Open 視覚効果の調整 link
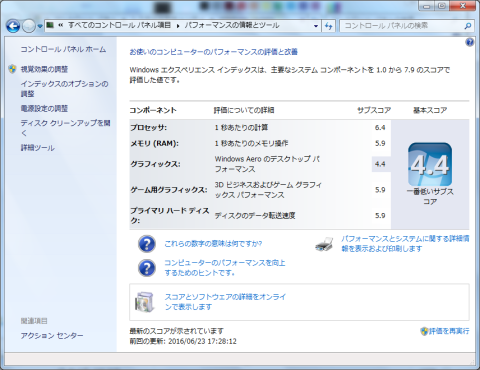The height and width of the screenshot is (370, 480). click(44, 69)
